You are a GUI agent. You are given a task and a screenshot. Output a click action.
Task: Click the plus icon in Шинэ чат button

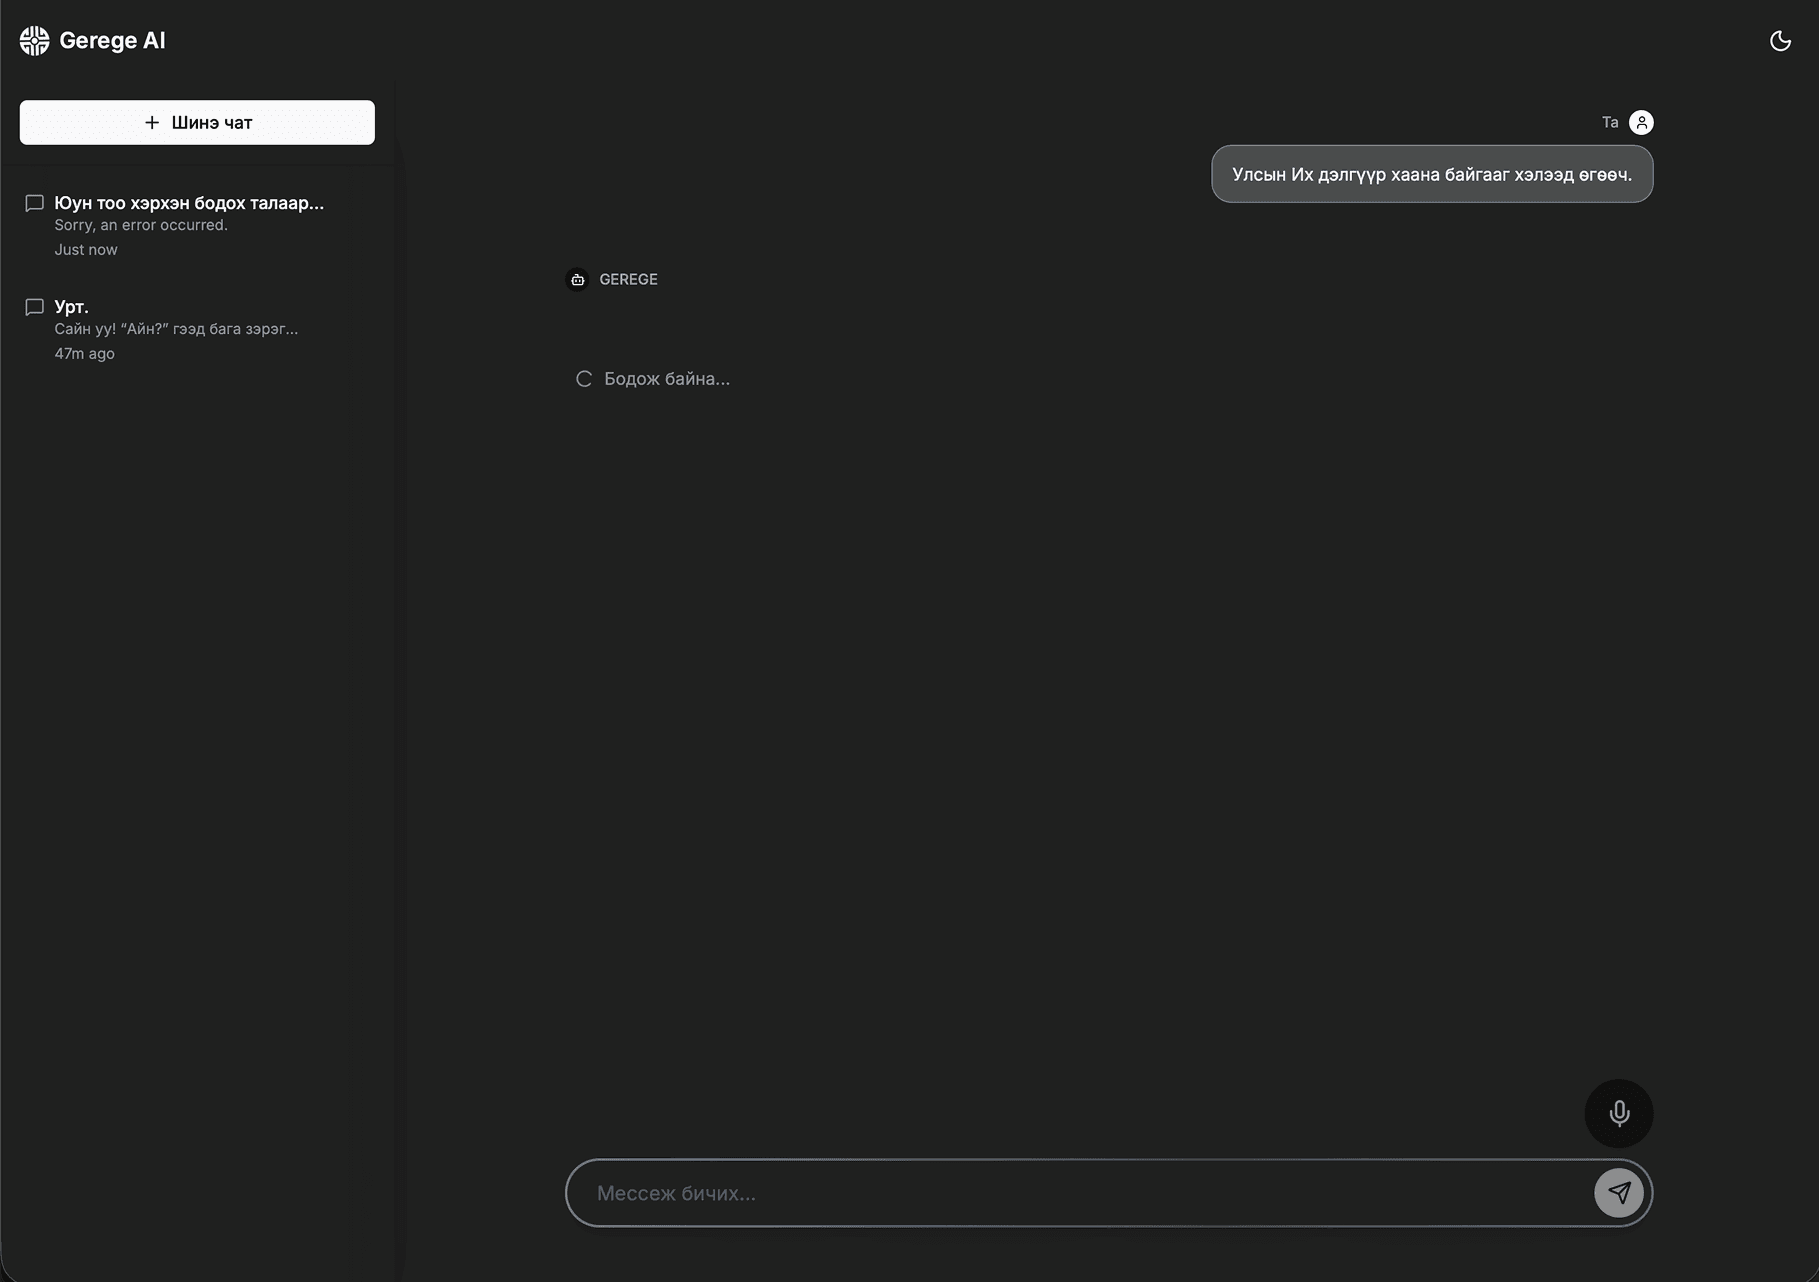[x=152, y=122]
